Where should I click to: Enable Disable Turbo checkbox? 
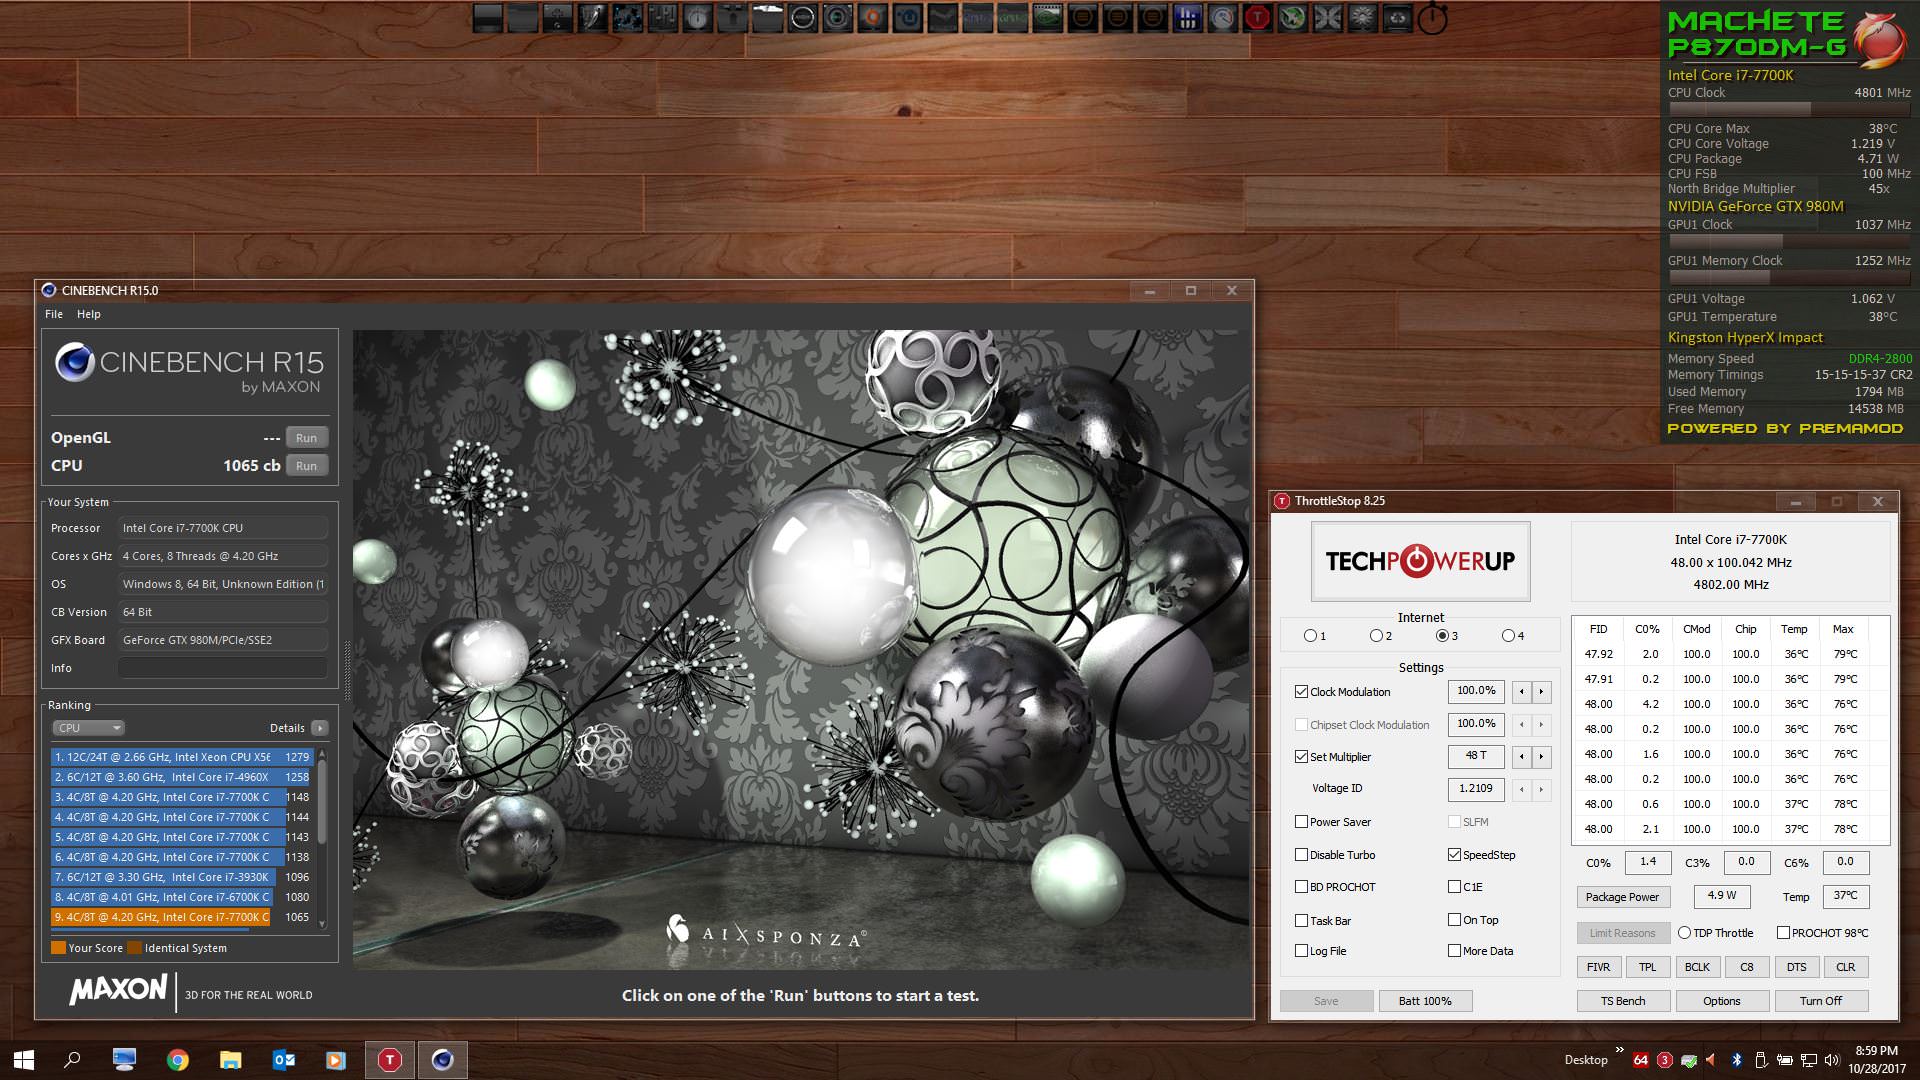pyautogui.click(x=1301, y=855)
